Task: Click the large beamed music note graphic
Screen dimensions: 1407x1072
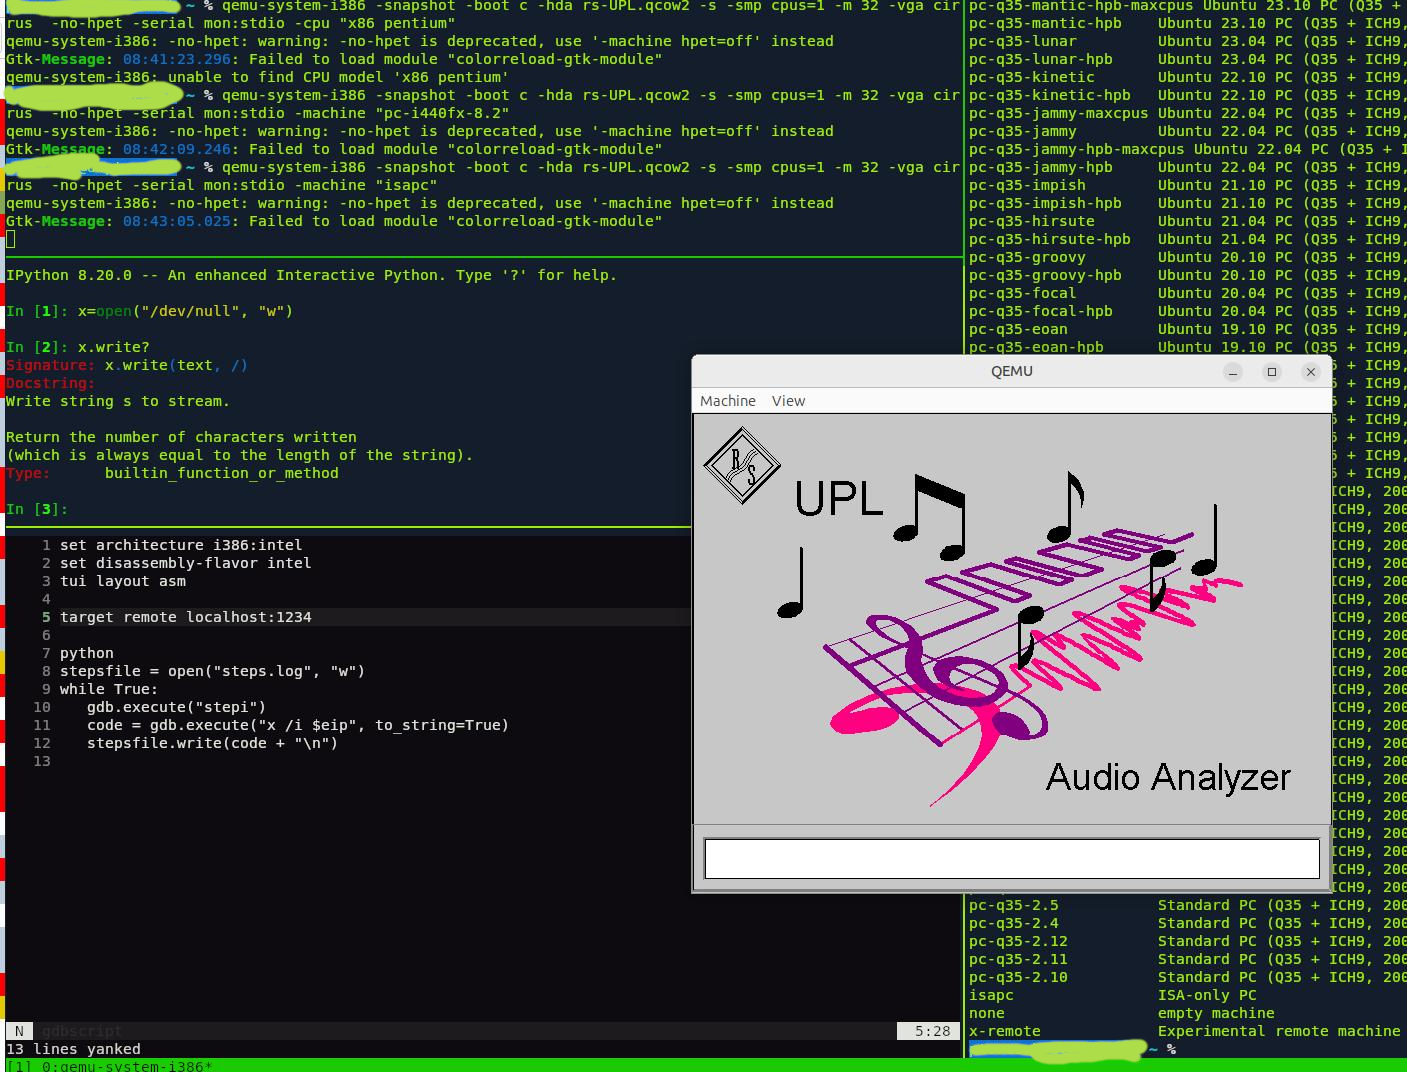Action: pos(932,515)
